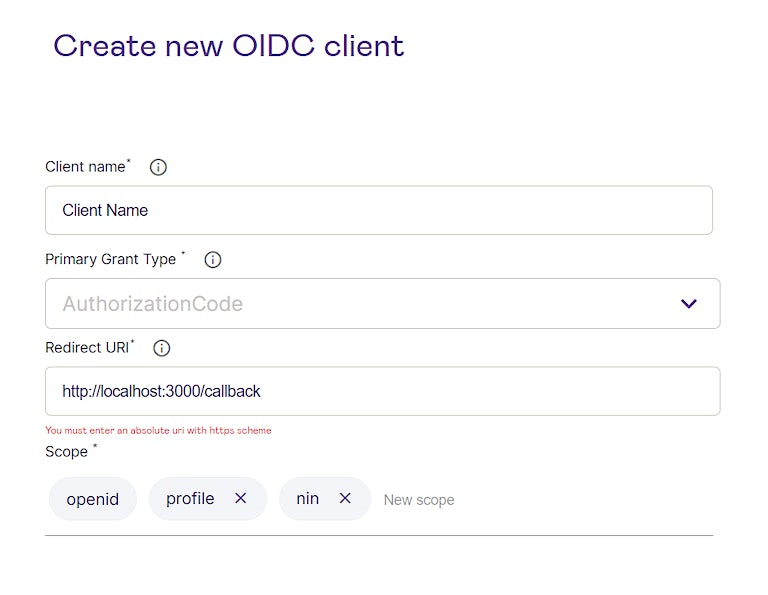Click the Redirect URI label text
Screen dimensions: 768x595
[87, 347]
